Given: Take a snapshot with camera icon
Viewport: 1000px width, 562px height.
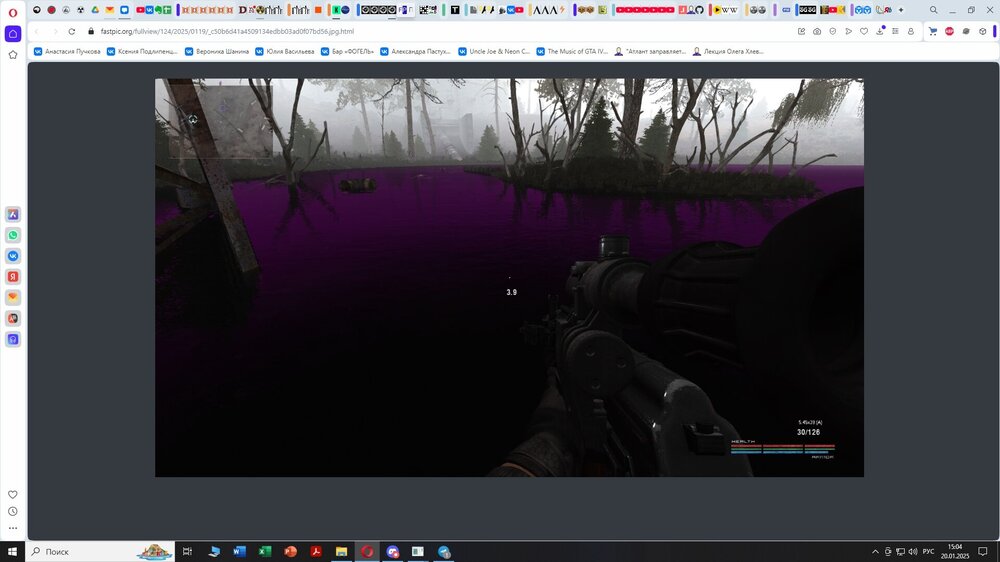Looking at the screenshot, I should (x=817, y=31).
